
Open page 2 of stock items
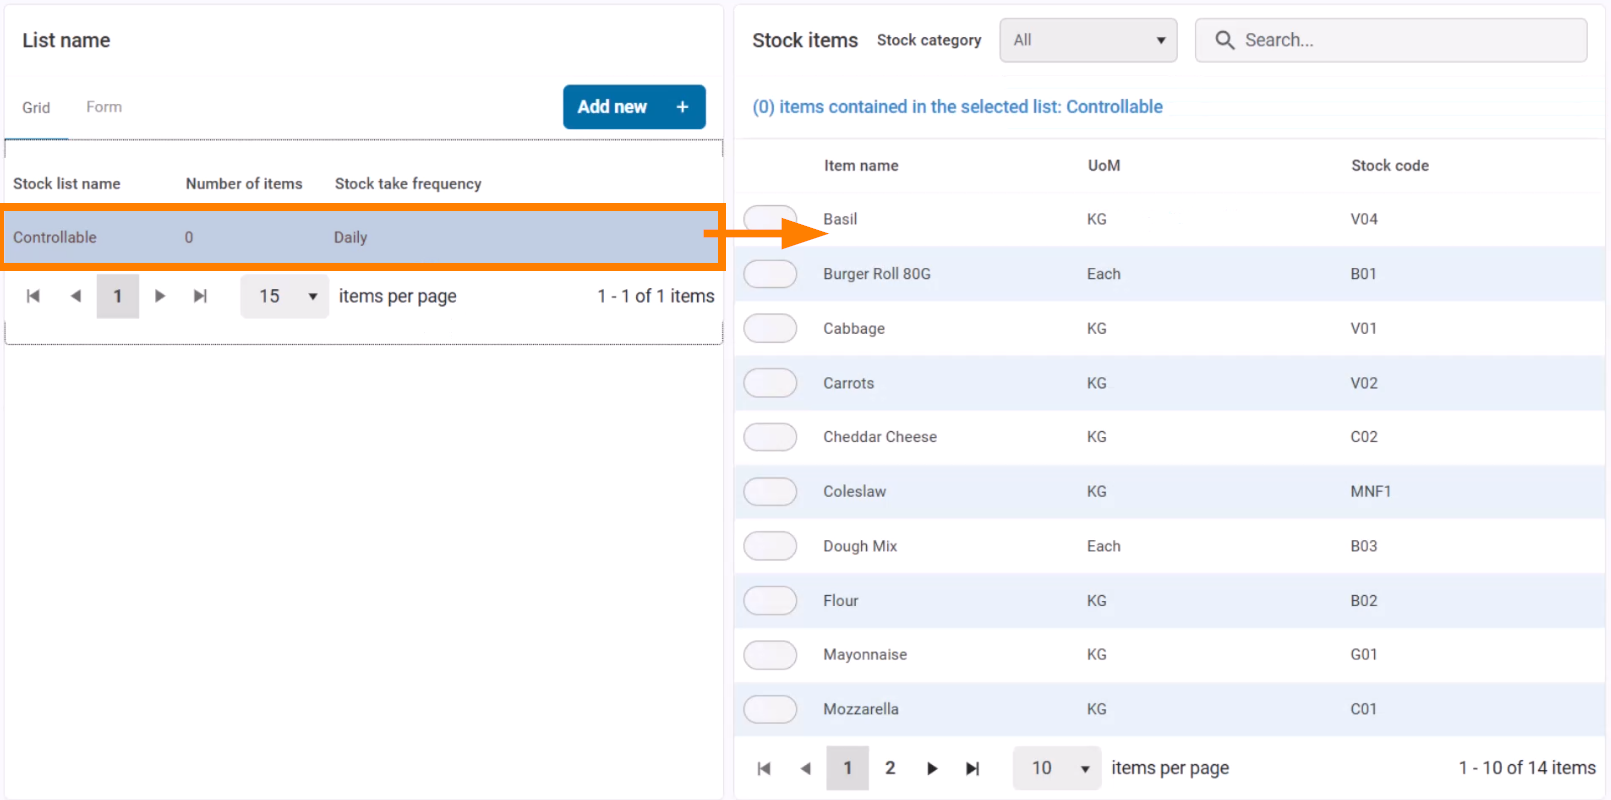(x=890, y=768)
